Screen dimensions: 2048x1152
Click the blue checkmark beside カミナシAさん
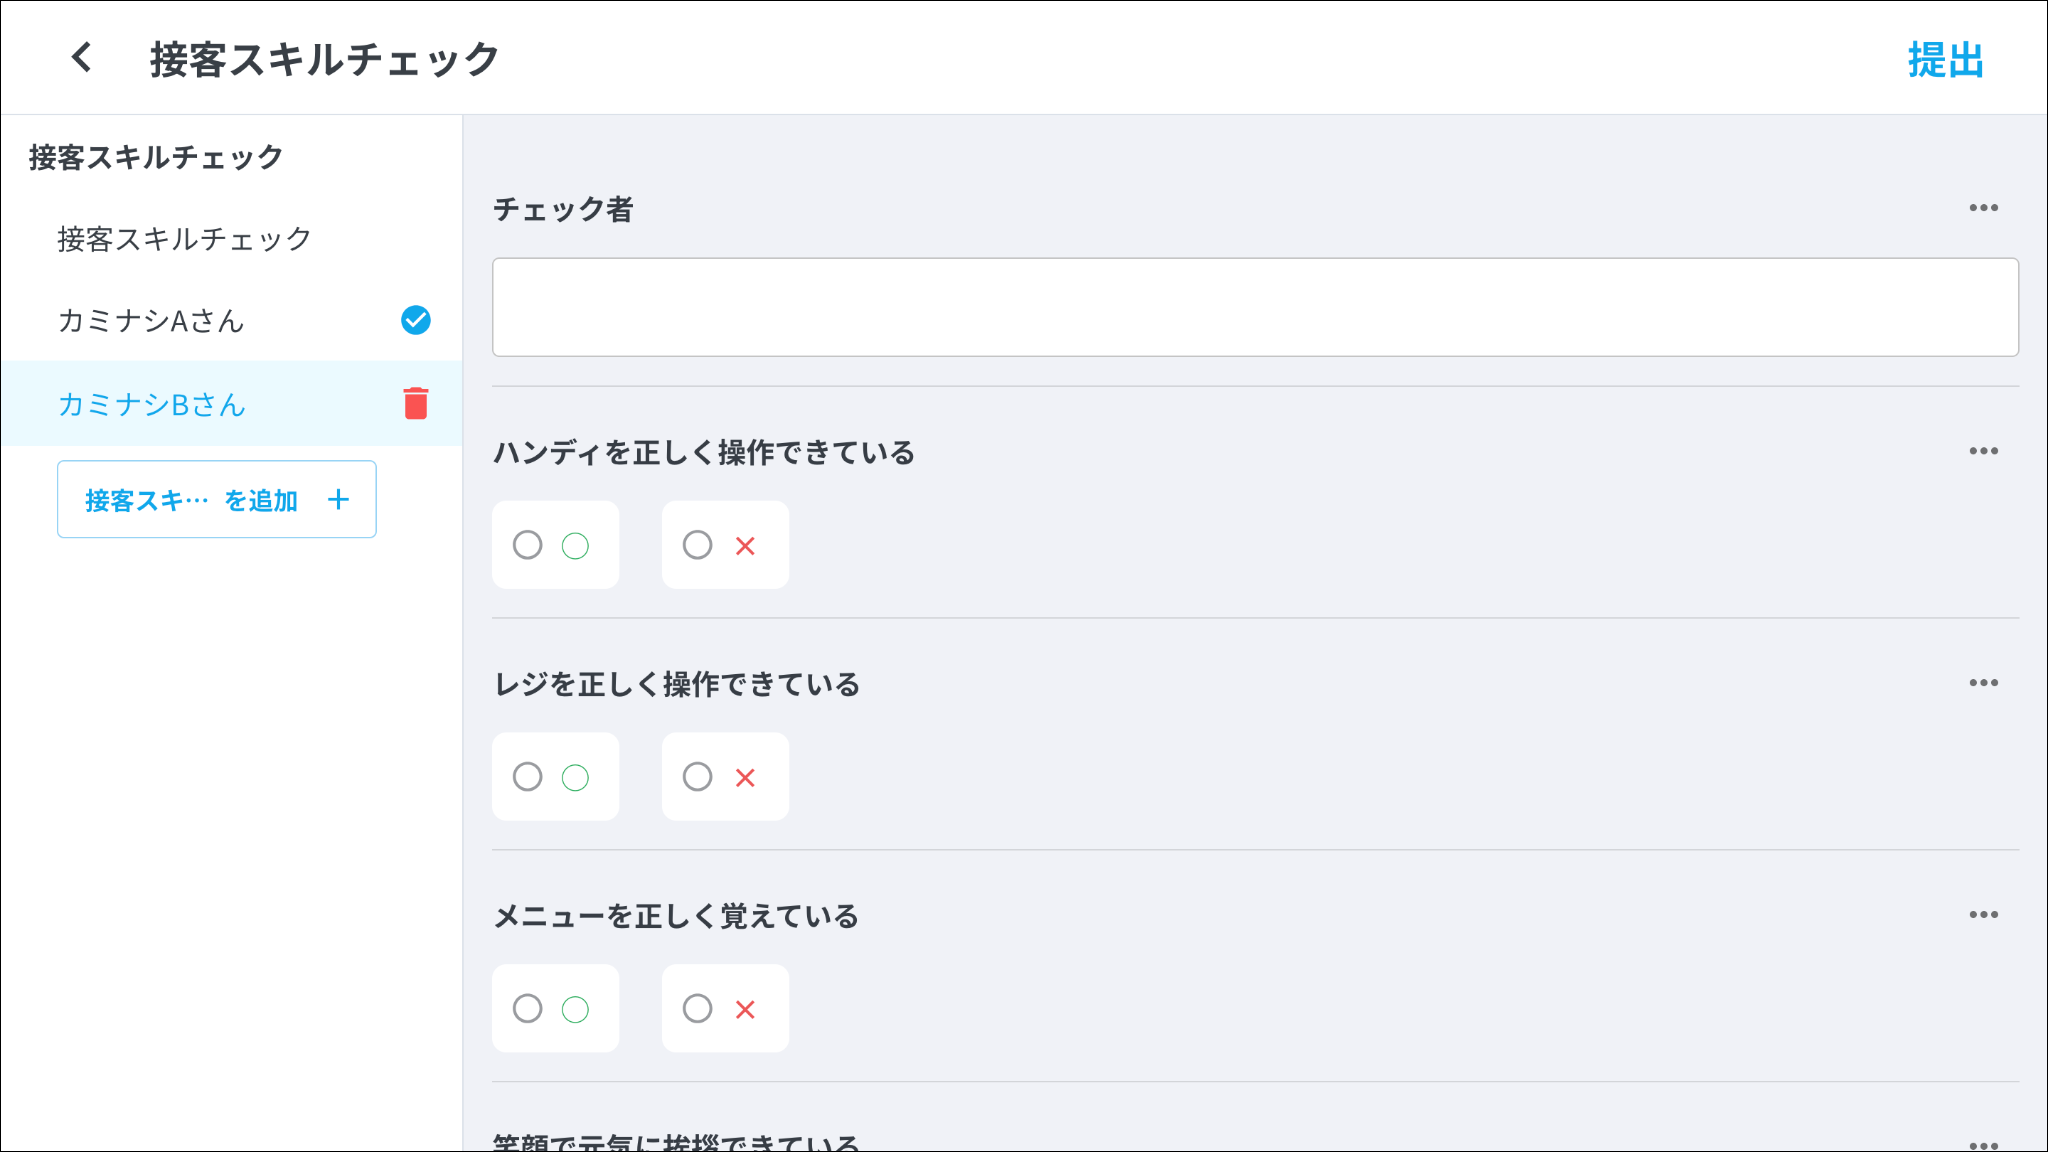[416, 320]
